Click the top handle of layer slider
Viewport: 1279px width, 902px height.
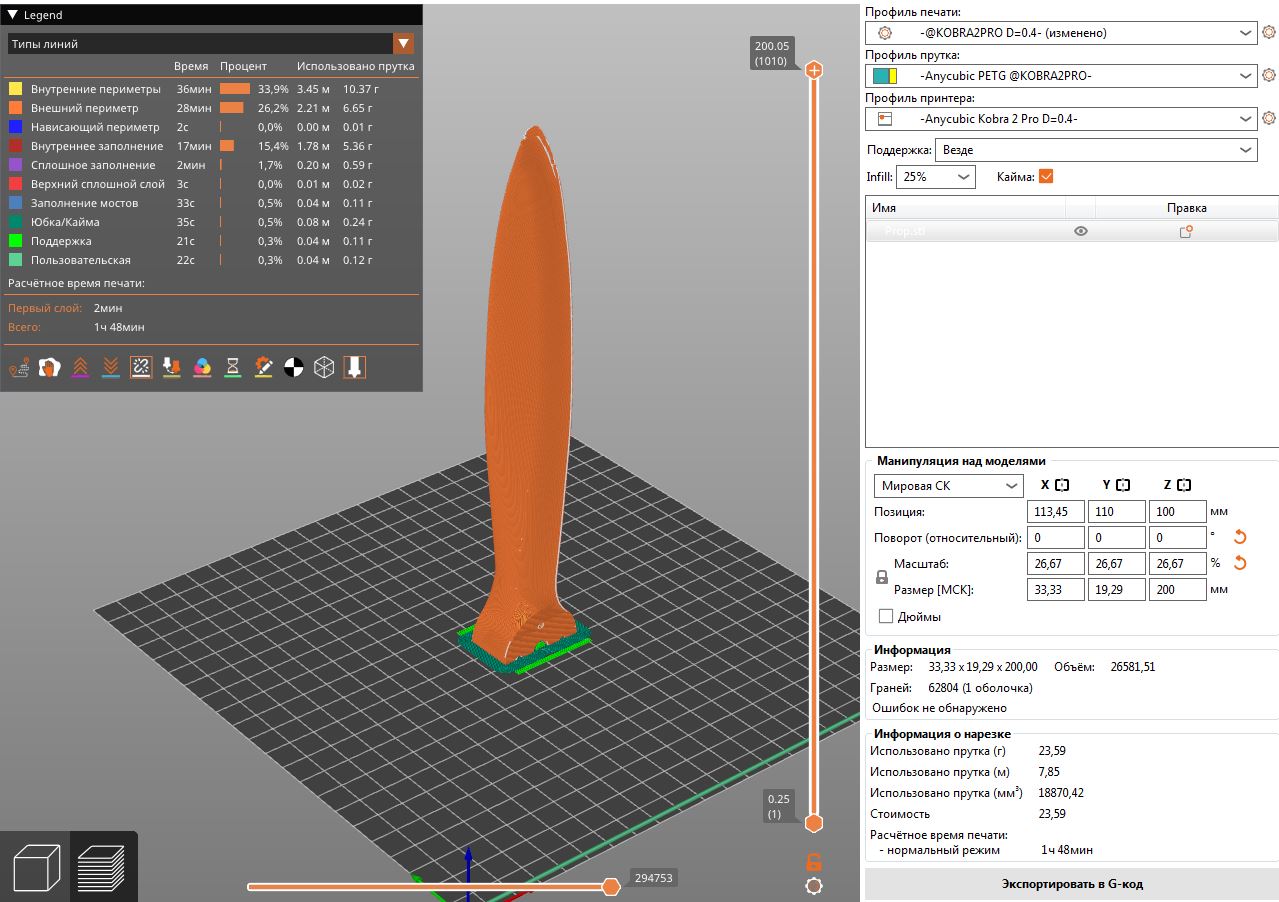tap(814, 70)
